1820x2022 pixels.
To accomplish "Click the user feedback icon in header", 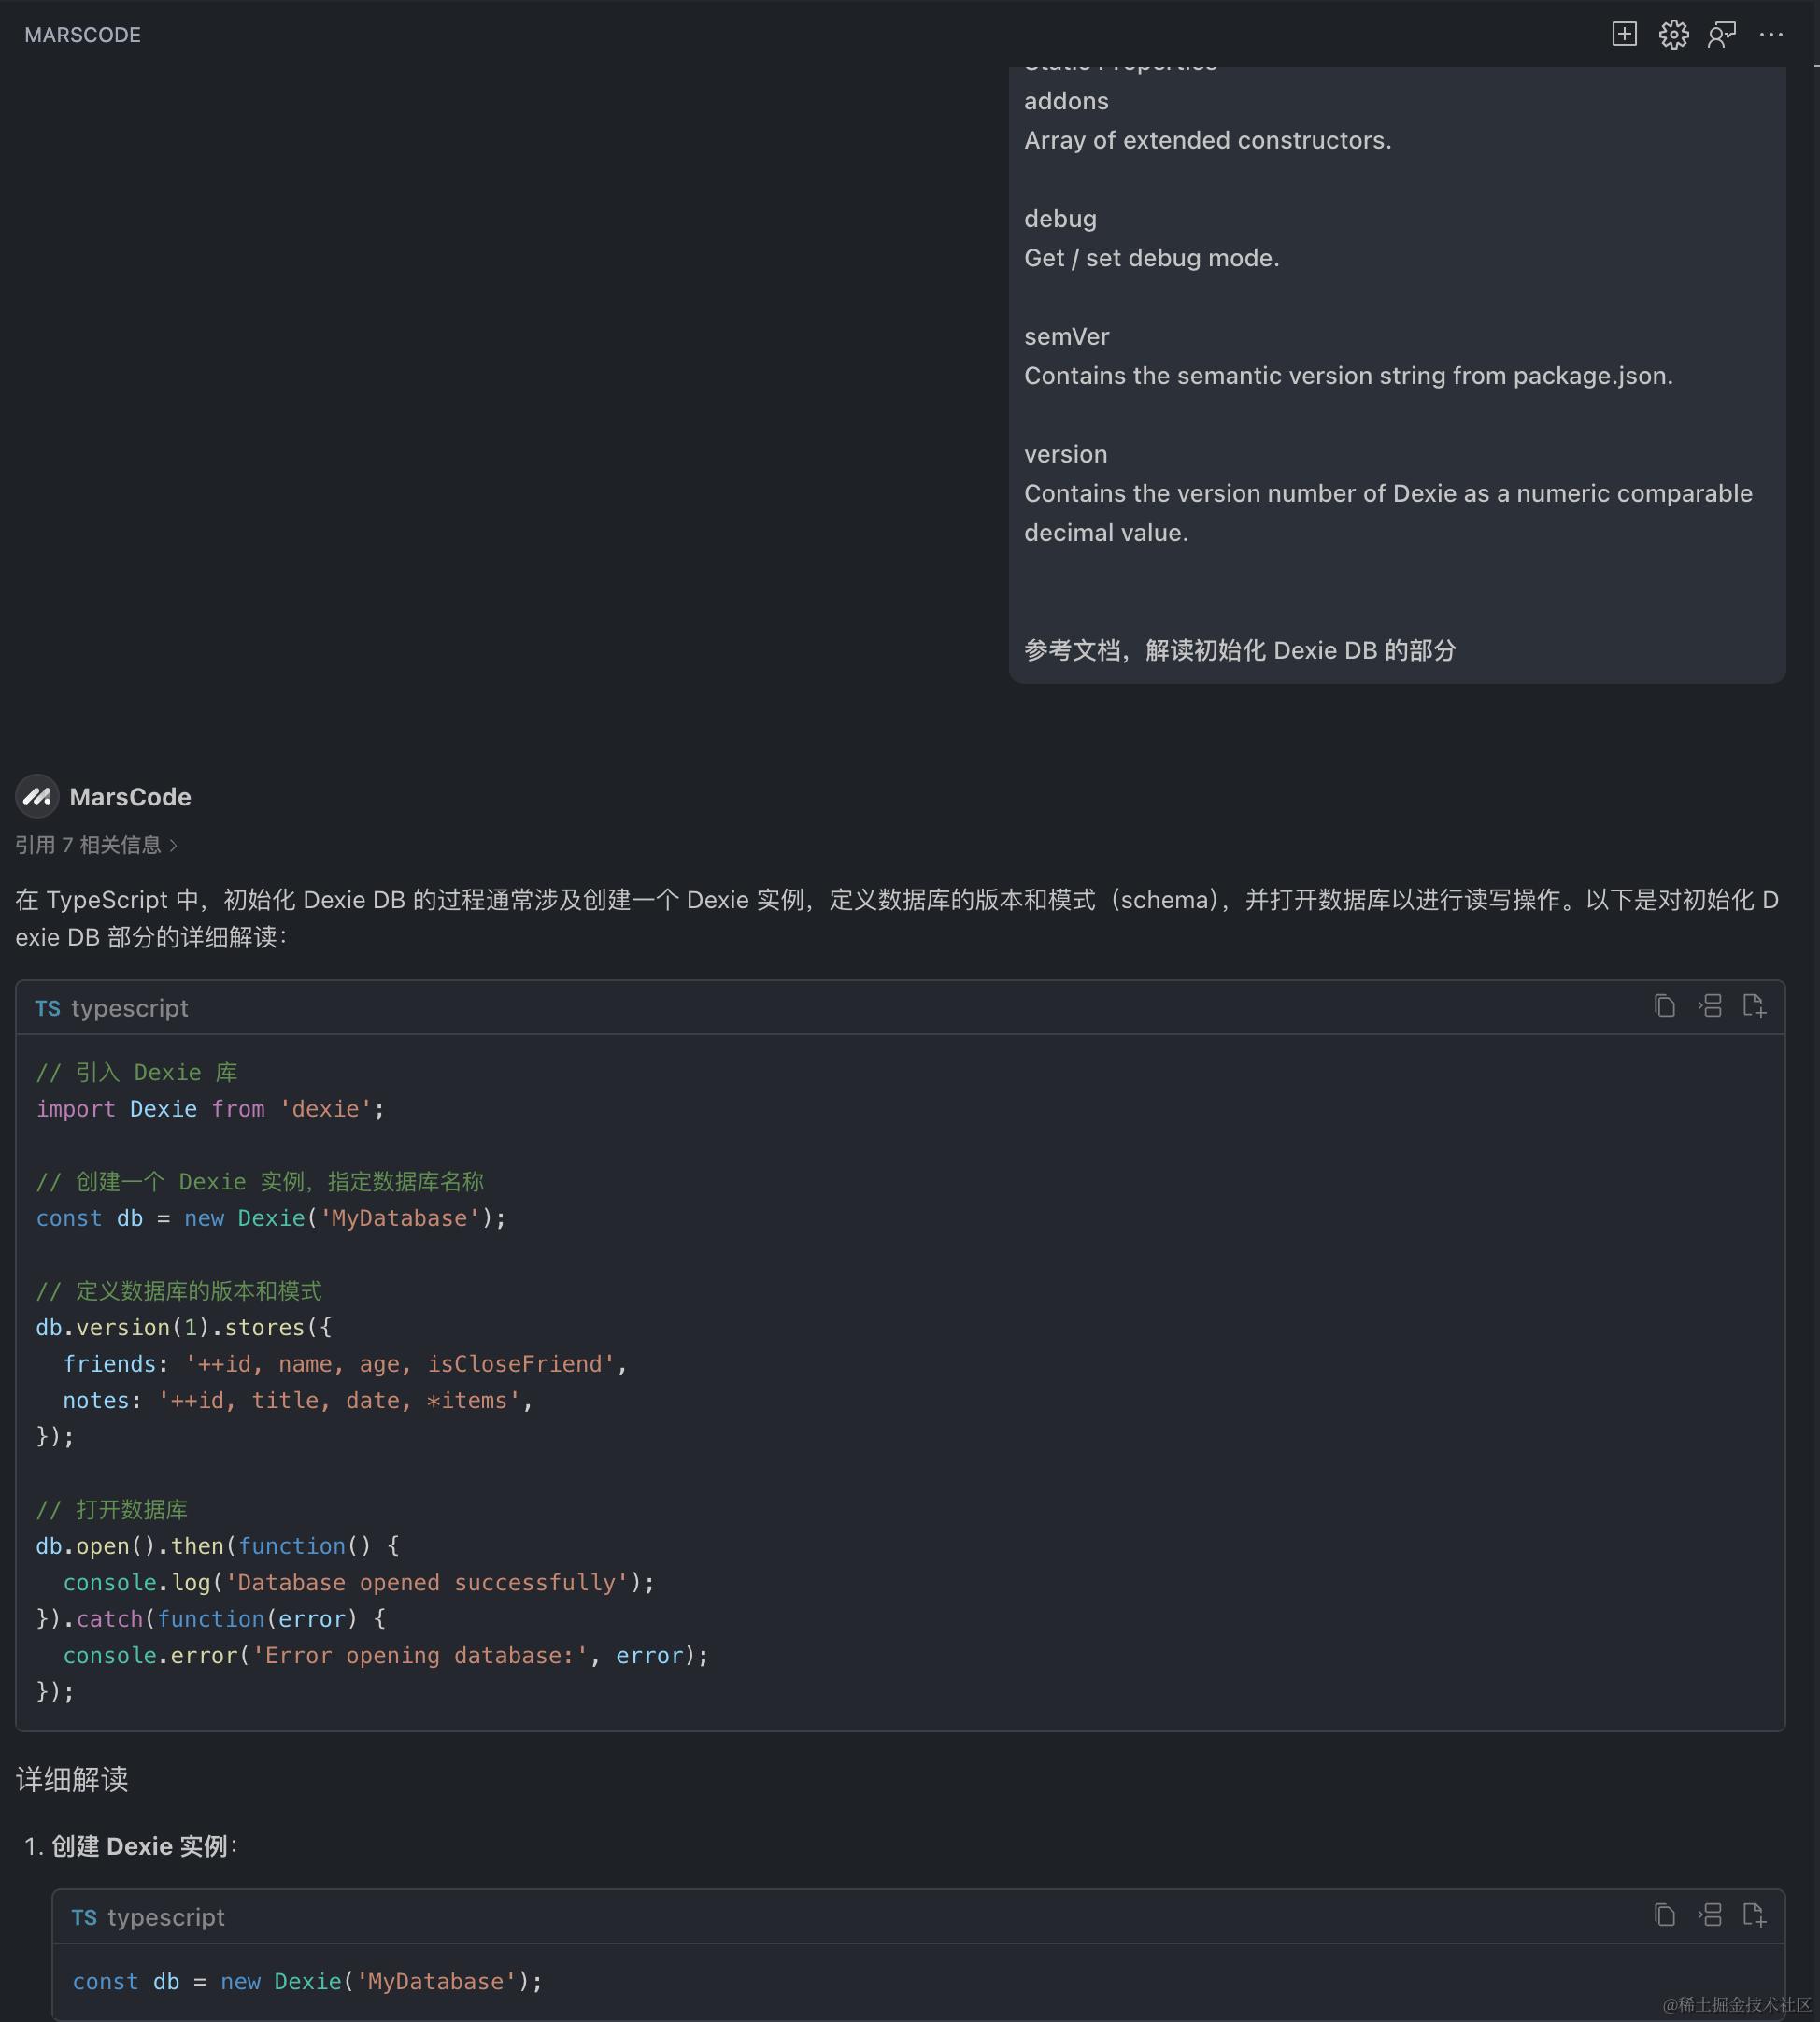I will pos(1721,34).
